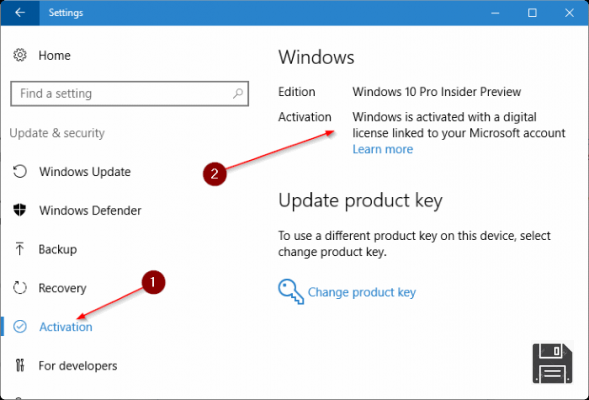This screenshot has height=400, width=589.
Task: Select the Backup settings page
Action: pyautogui.click(x=57, y=249)
